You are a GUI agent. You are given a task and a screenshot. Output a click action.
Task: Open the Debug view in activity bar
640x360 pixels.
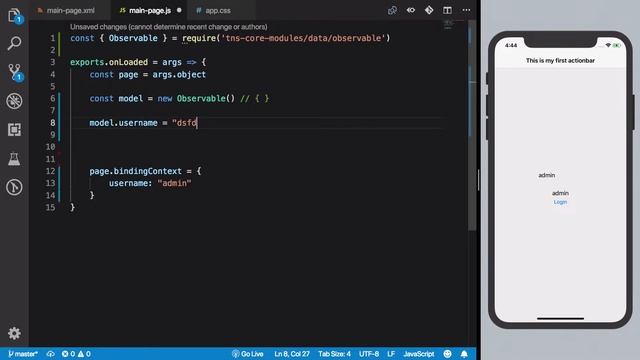(14, 101)
